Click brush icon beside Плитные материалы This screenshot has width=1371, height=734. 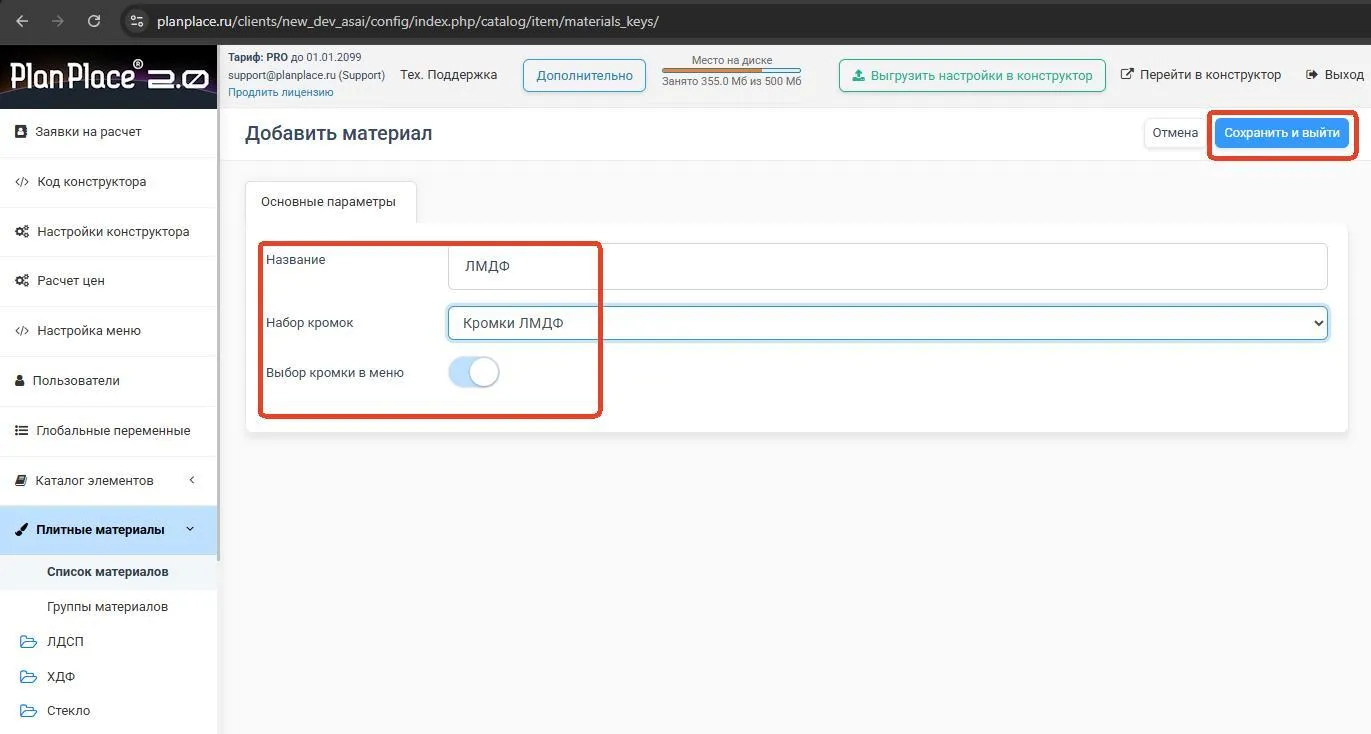22,530
